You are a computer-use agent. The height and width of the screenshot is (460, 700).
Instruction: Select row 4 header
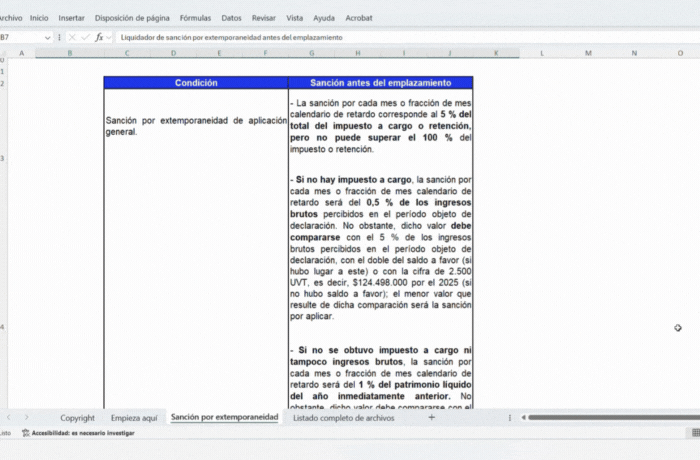pyautogui.click(x=3, y=327)
